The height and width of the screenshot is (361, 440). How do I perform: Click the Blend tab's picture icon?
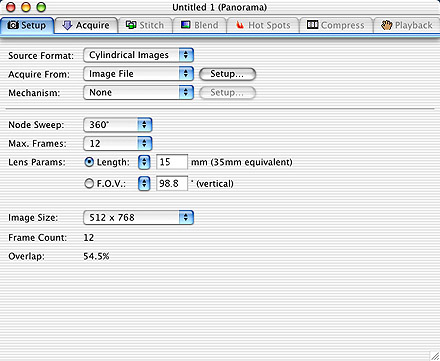point(186,25)
